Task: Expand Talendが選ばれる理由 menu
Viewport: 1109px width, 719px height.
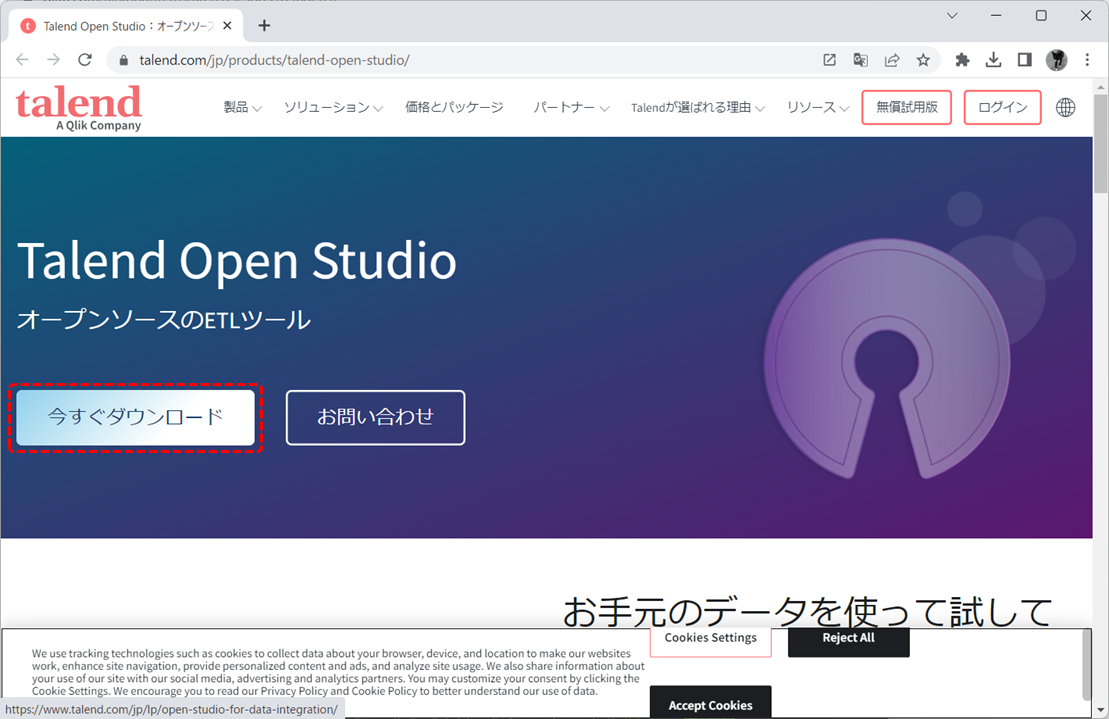Action: point(697,107)
